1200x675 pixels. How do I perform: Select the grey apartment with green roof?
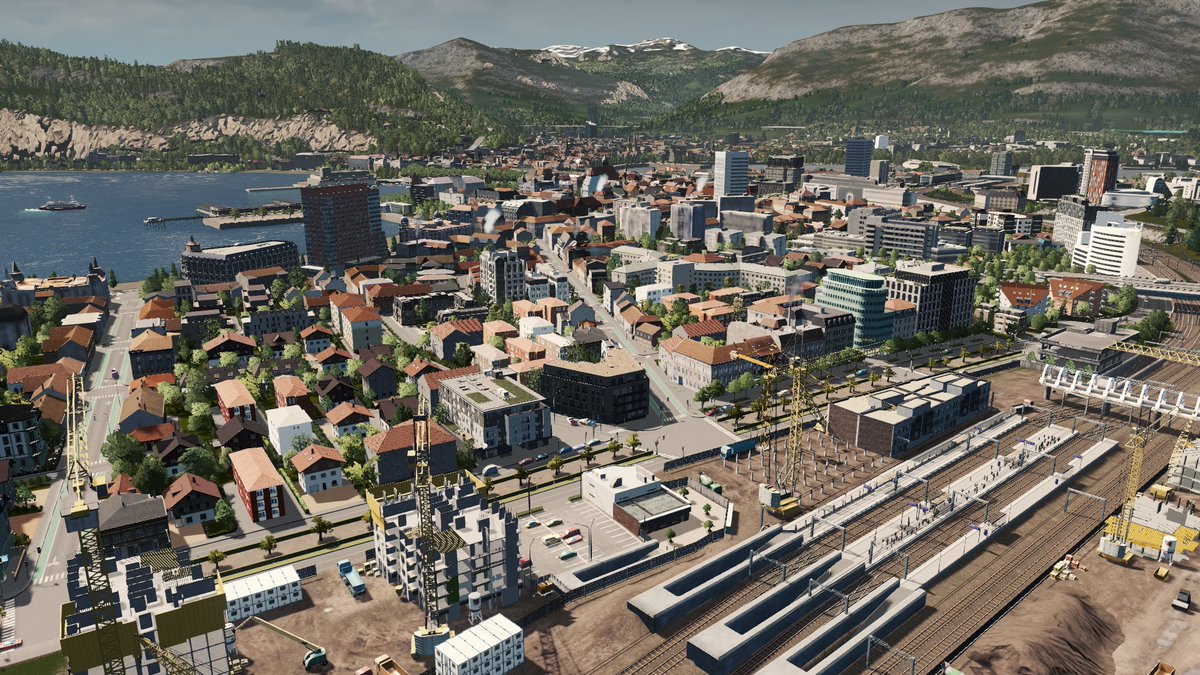point(494,409)
